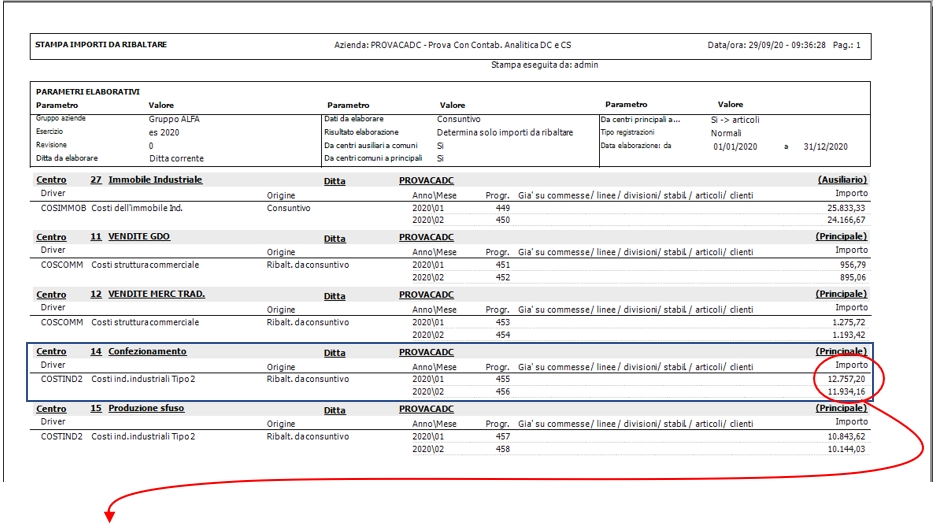Click the amount "12.757,20"

point(846,379)
